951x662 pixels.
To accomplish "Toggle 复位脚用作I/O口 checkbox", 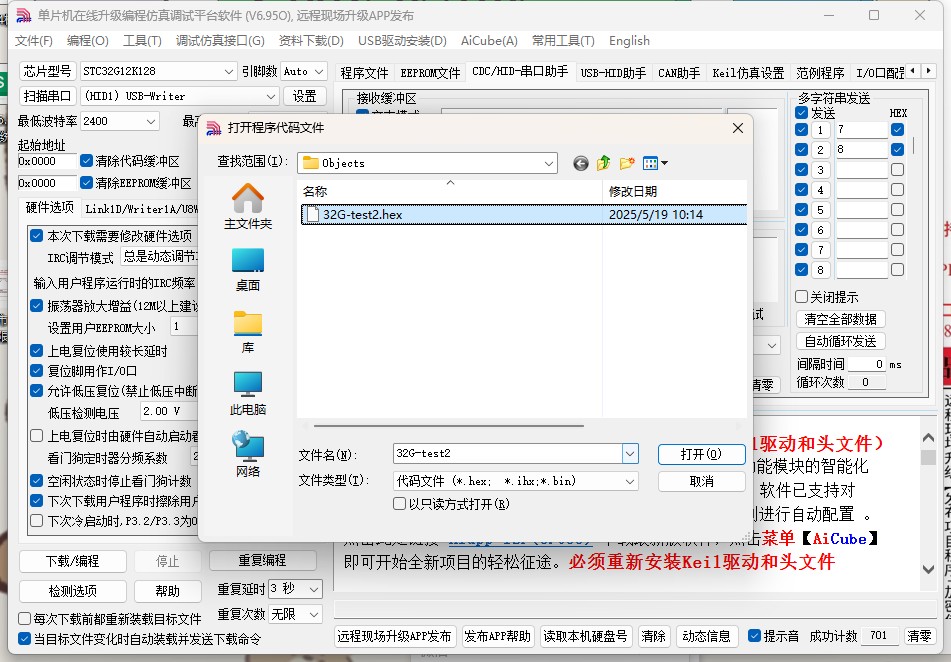I will (36, 371).
